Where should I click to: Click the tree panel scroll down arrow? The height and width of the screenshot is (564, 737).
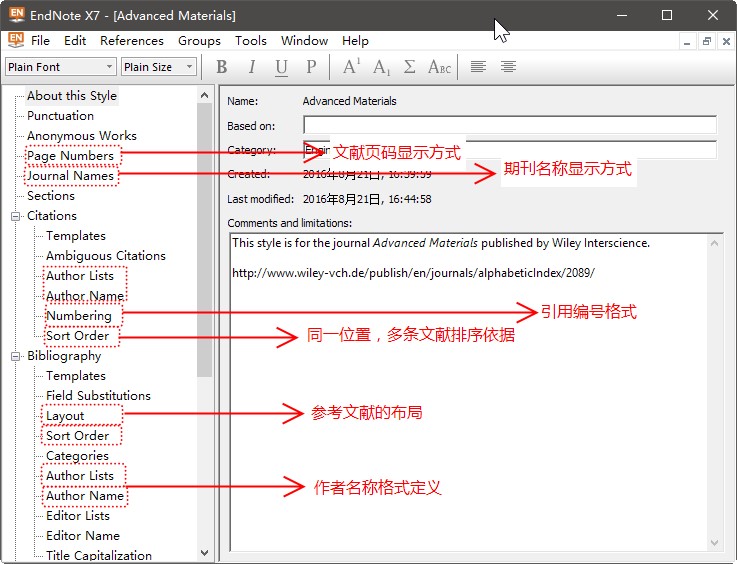tap(205, 553)
